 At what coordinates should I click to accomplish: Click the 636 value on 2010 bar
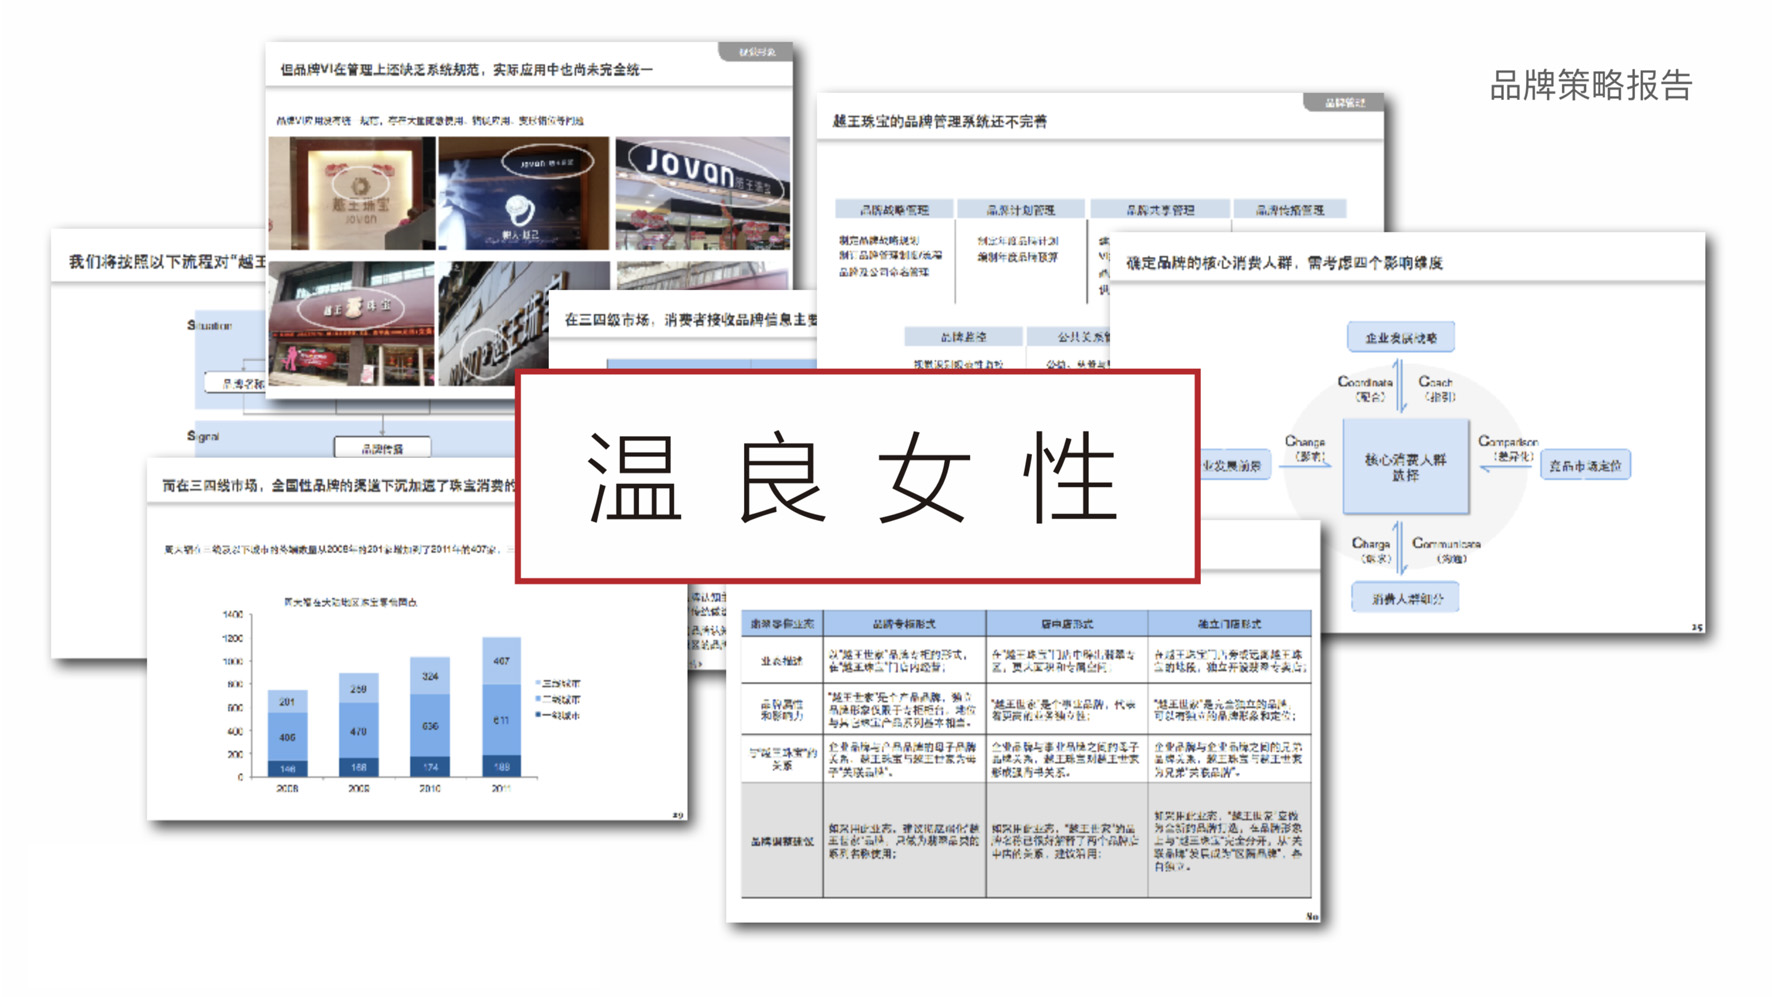tap(430, 726)
